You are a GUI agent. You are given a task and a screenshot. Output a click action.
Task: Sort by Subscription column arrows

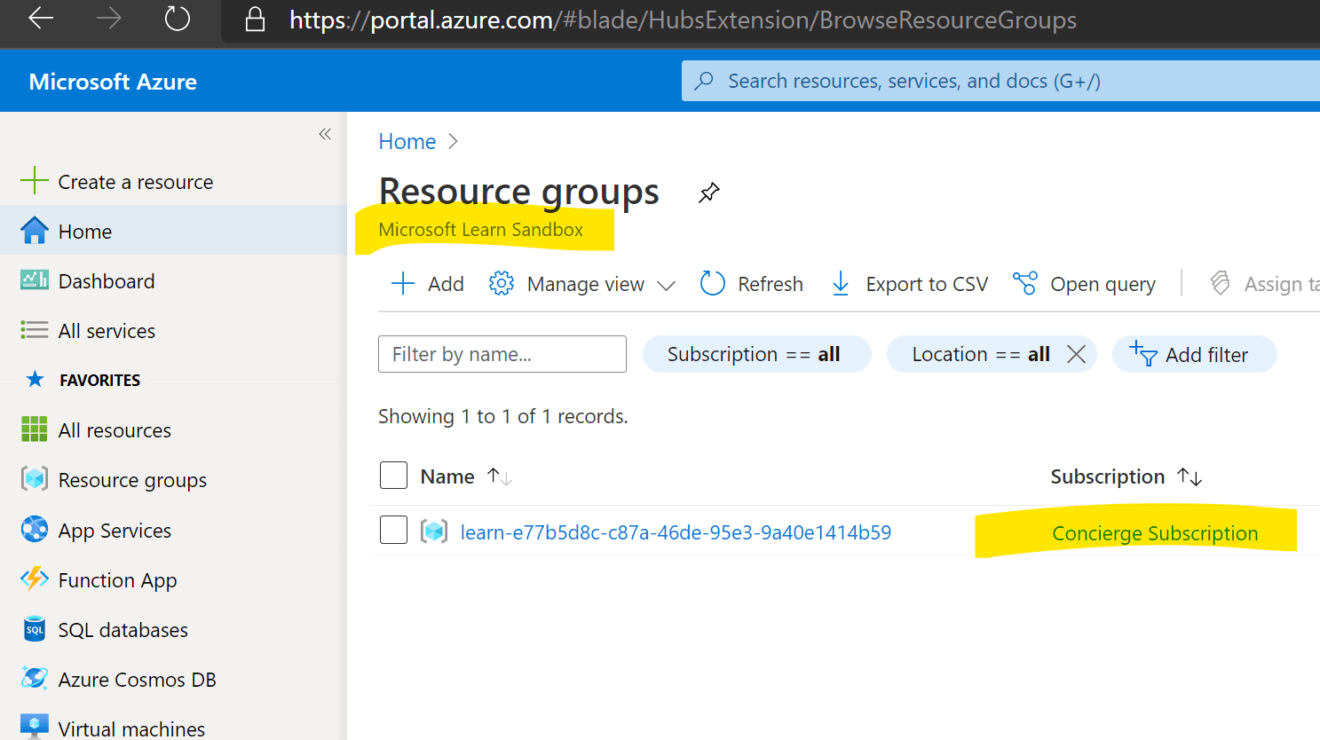tap(1189, 477)
